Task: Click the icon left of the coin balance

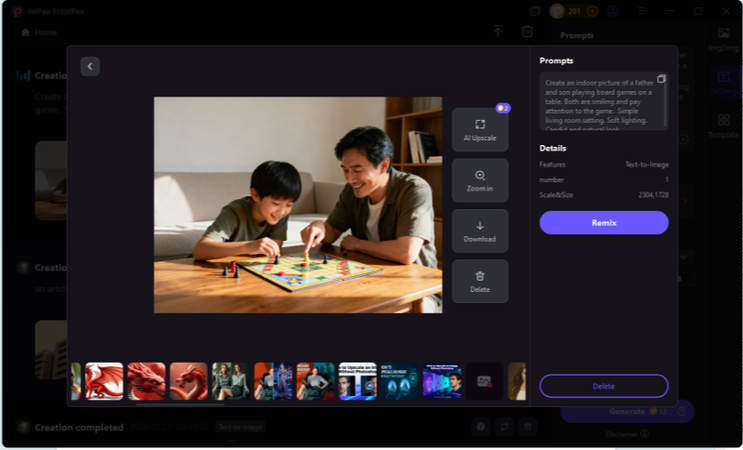Action: coord(535,11)
